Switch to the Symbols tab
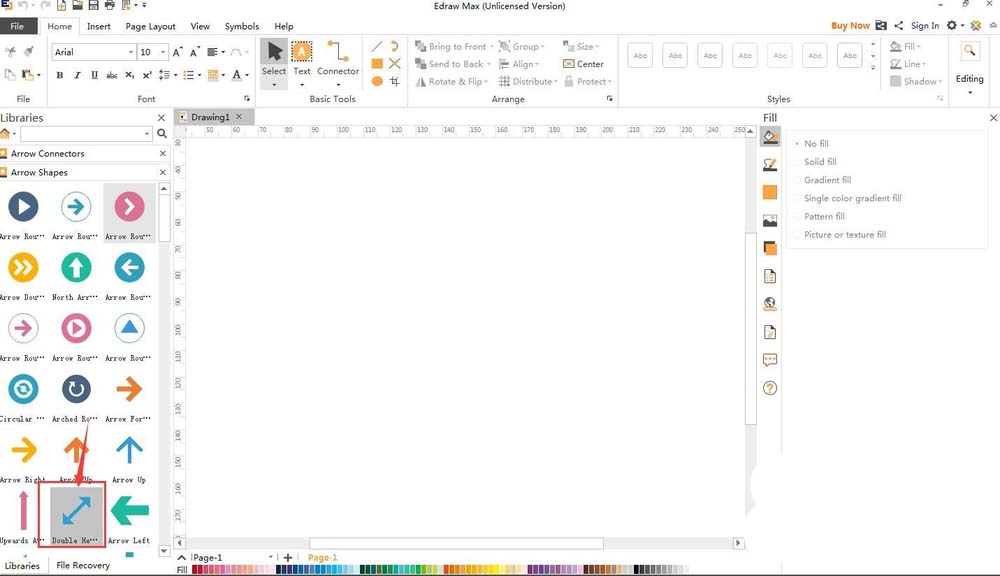The image size is (1000, 576). [x=242, y=26]
